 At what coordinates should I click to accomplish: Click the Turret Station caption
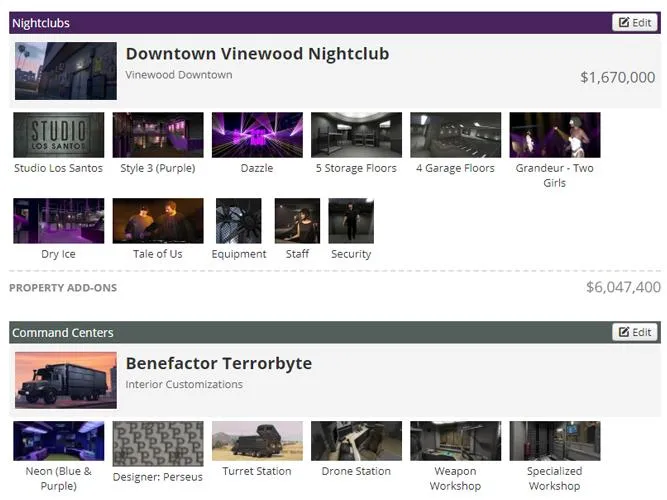tap(257, 471)
